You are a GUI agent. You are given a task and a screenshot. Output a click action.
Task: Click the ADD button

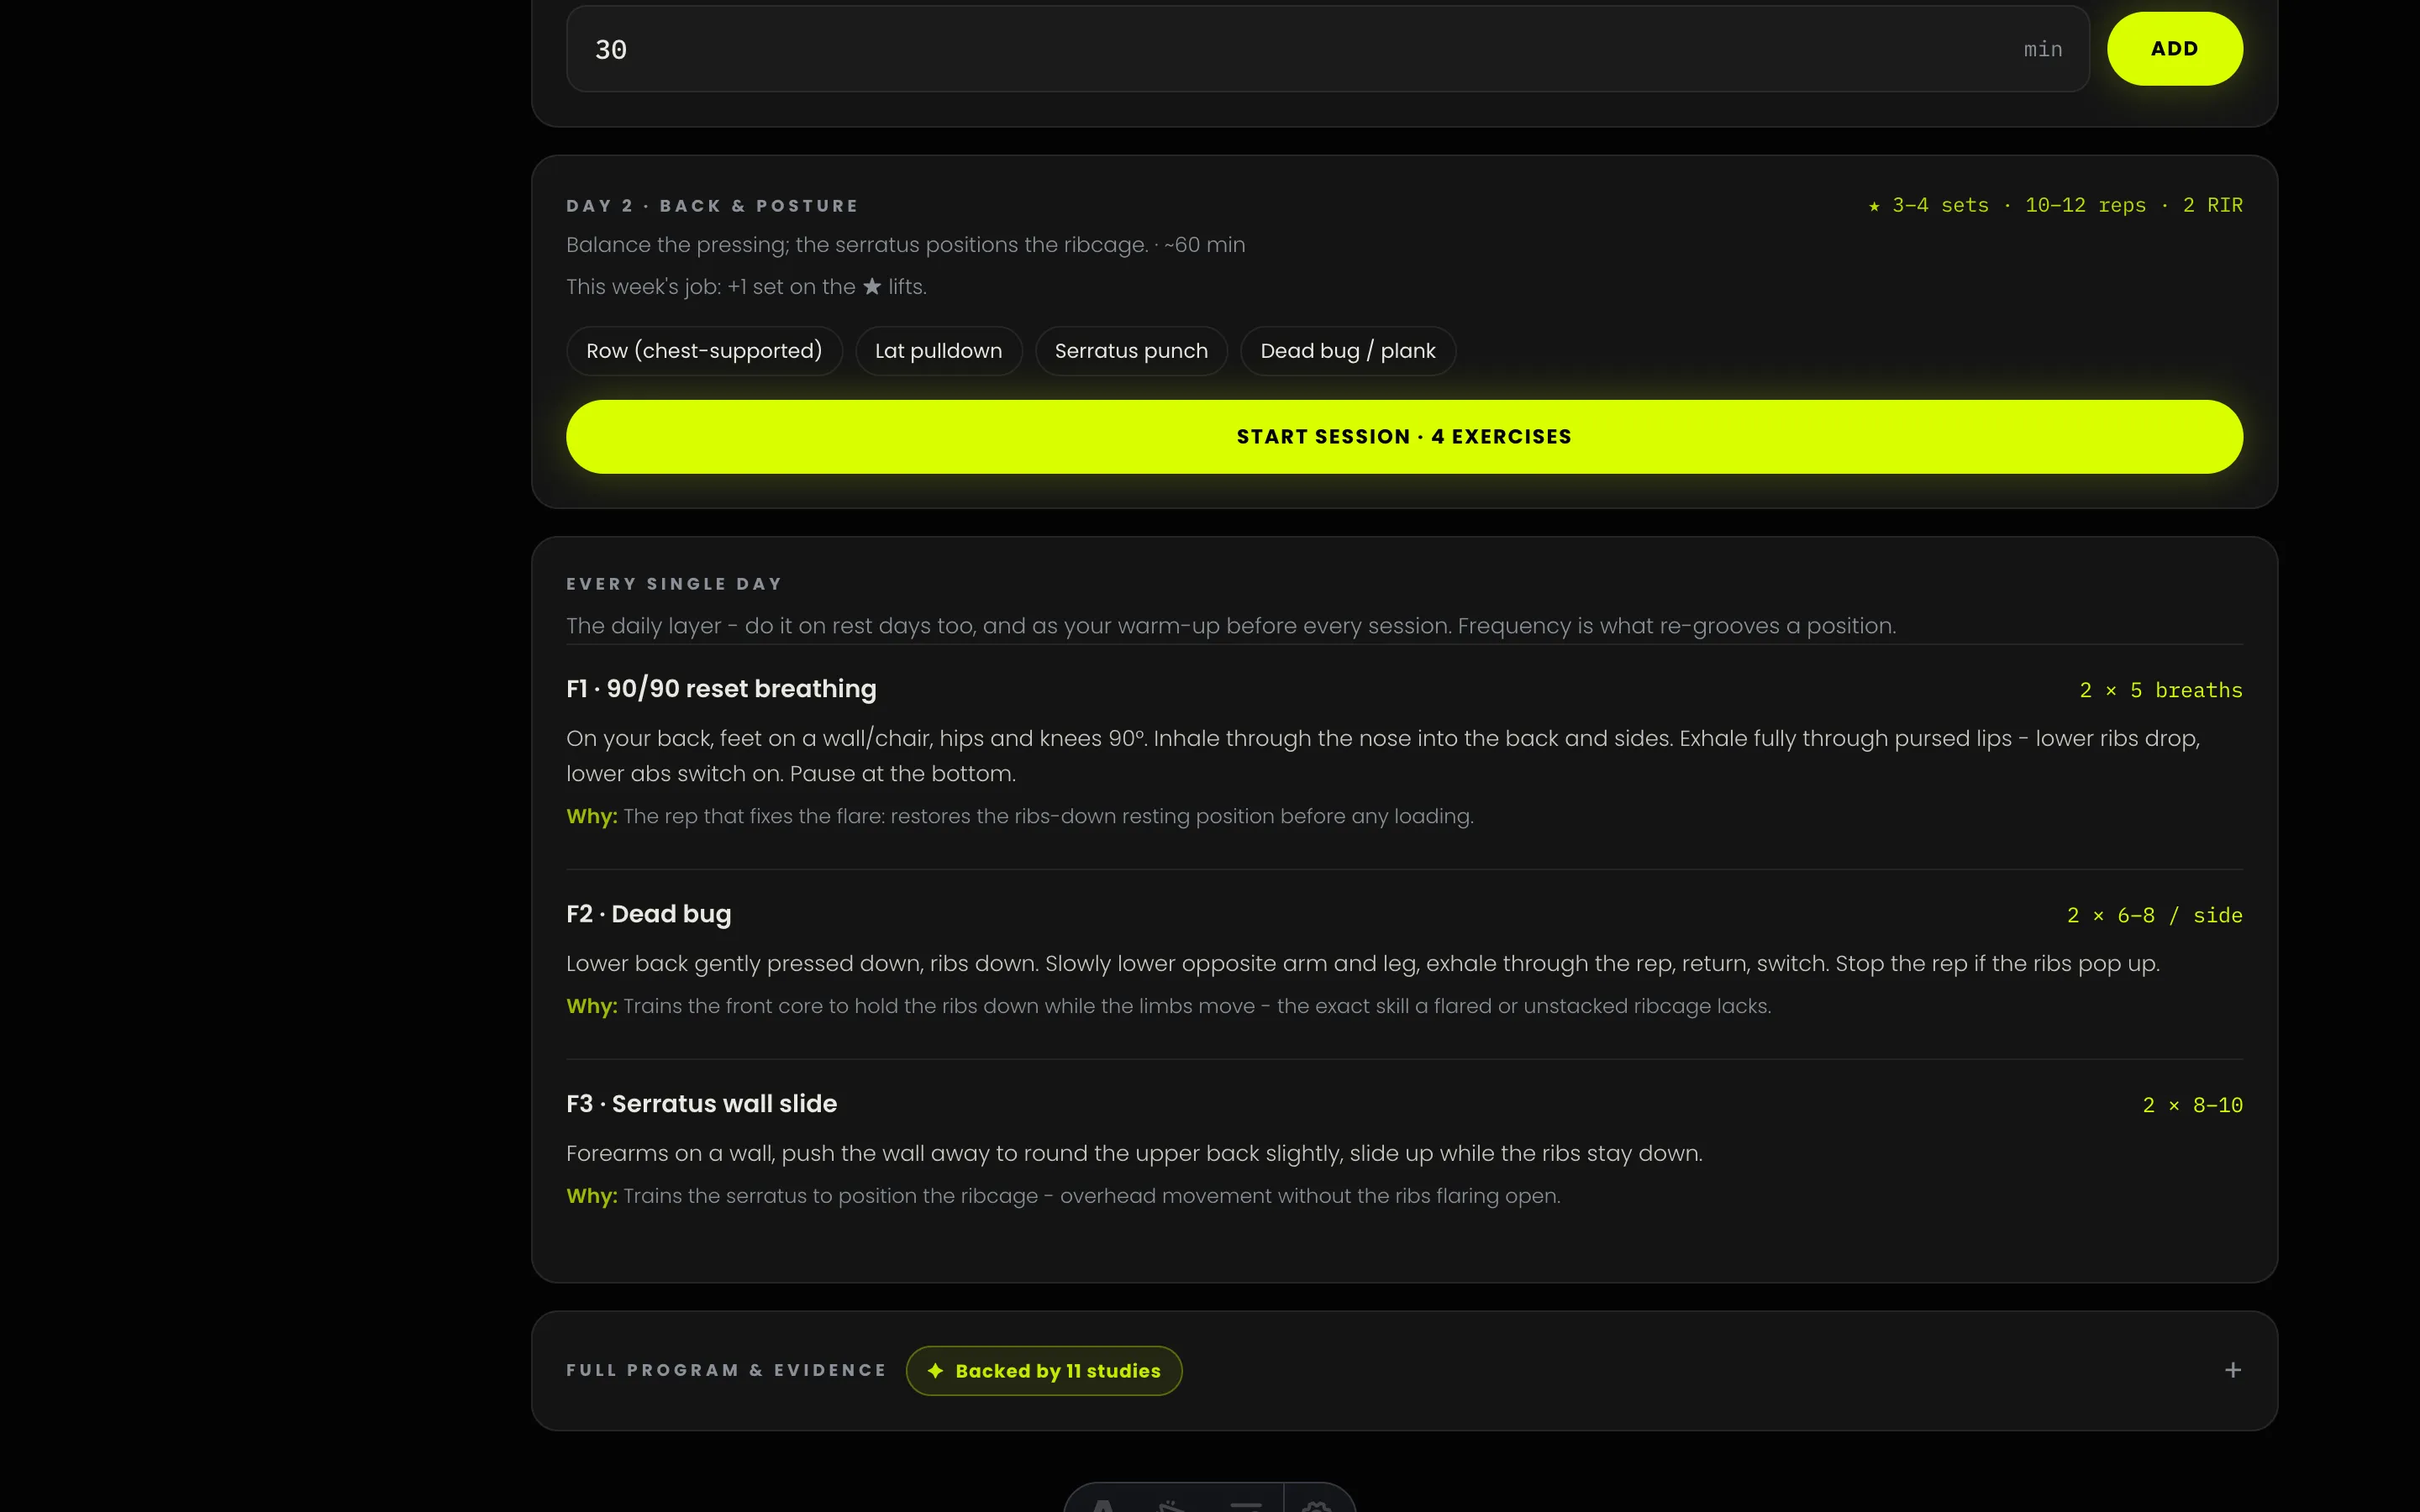tap(2174, 49)
